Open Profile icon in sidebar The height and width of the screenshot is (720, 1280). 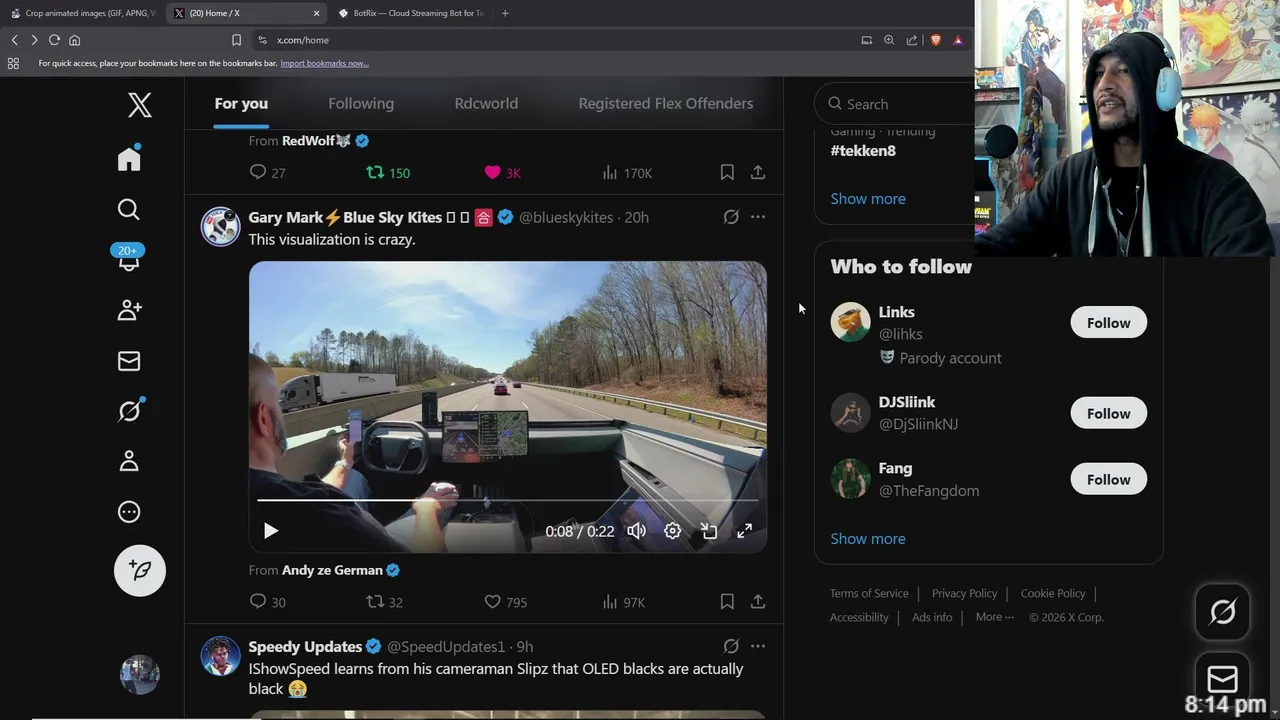click(x=129, y=461)
